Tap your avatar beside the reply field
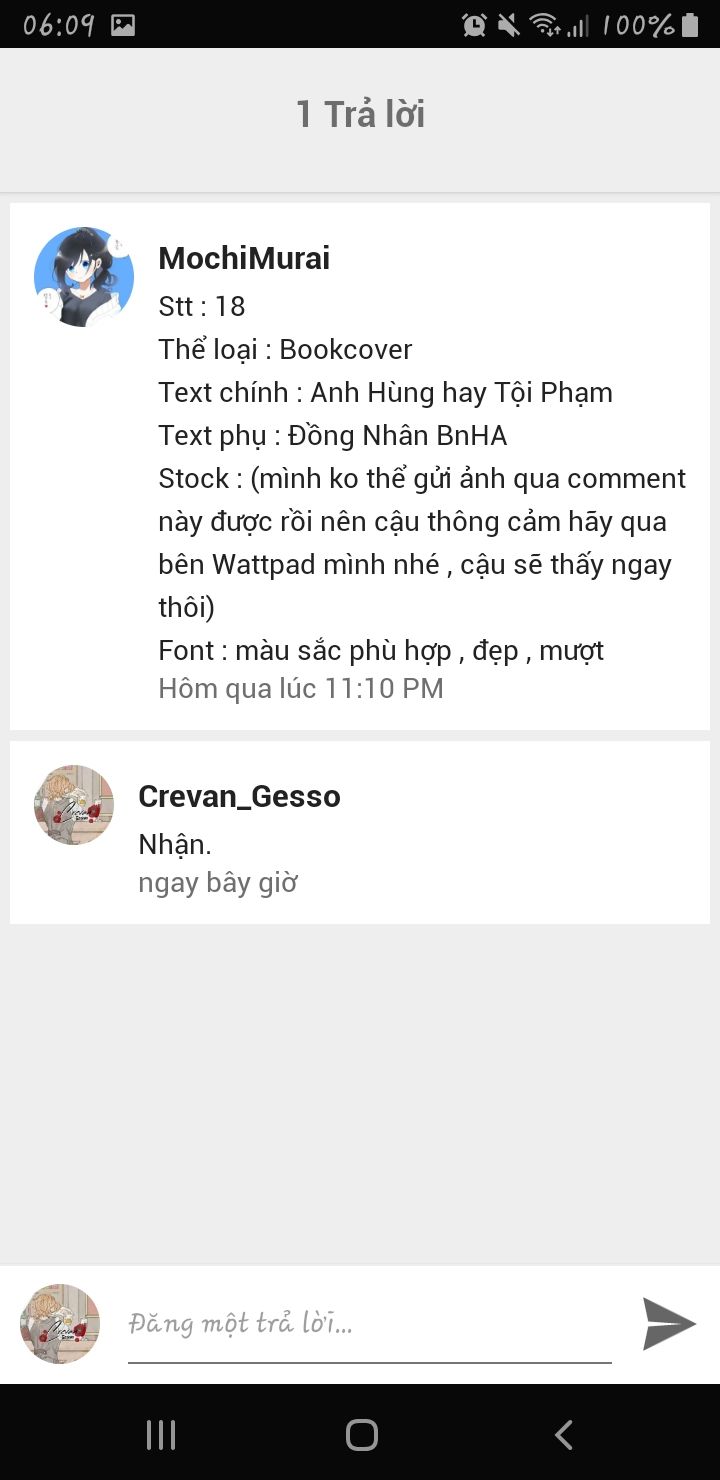The width and height of the screenshot is (720, 1480). (x=60, y=1324)
